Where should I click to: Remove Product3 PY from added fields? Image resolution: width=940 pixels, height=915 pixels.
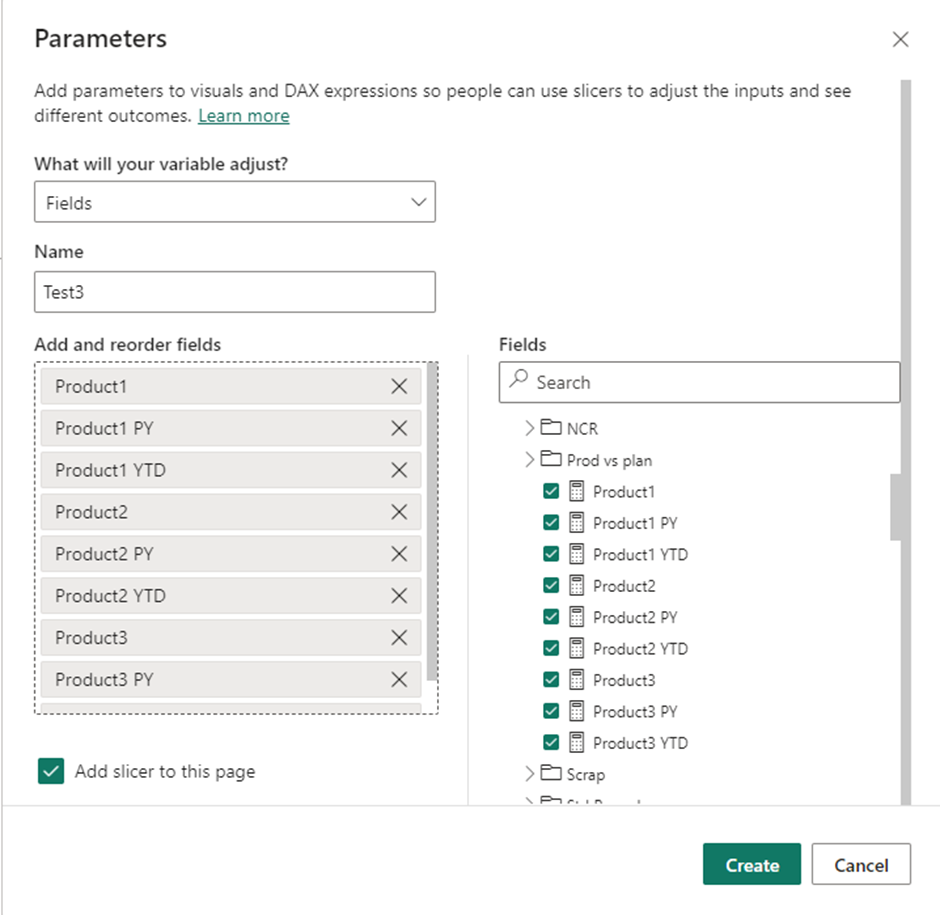[399, 680]
